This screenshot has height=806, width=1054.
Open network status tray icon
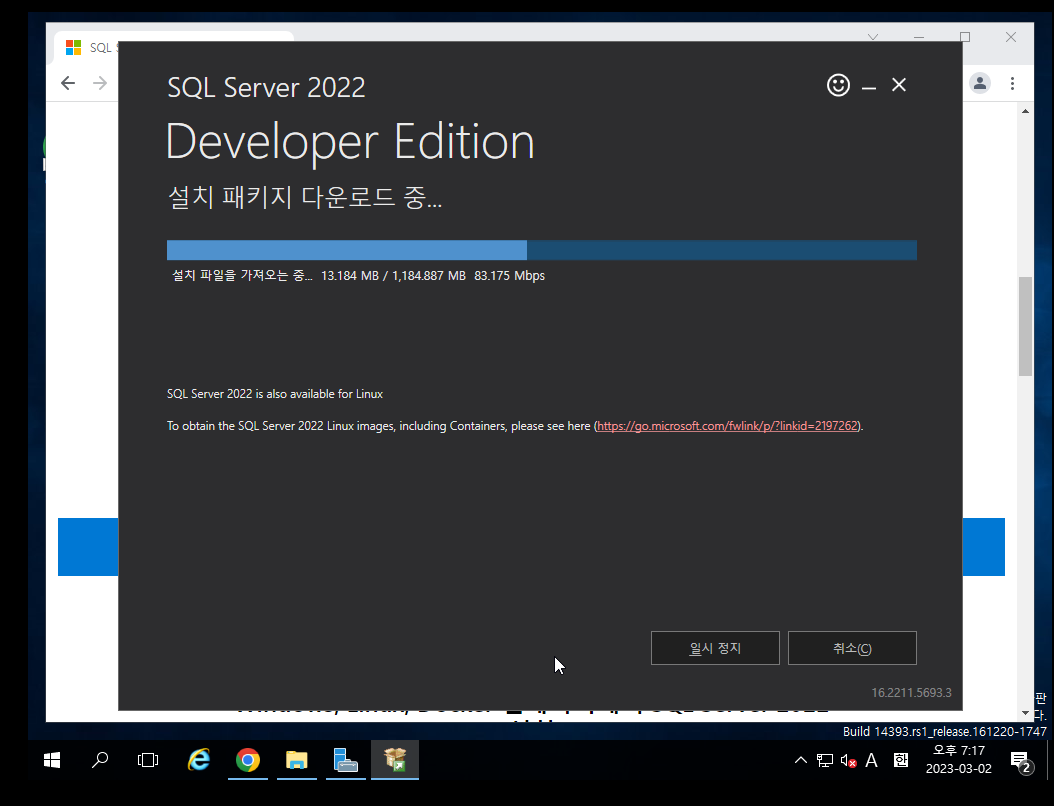(x=825, y=760)
